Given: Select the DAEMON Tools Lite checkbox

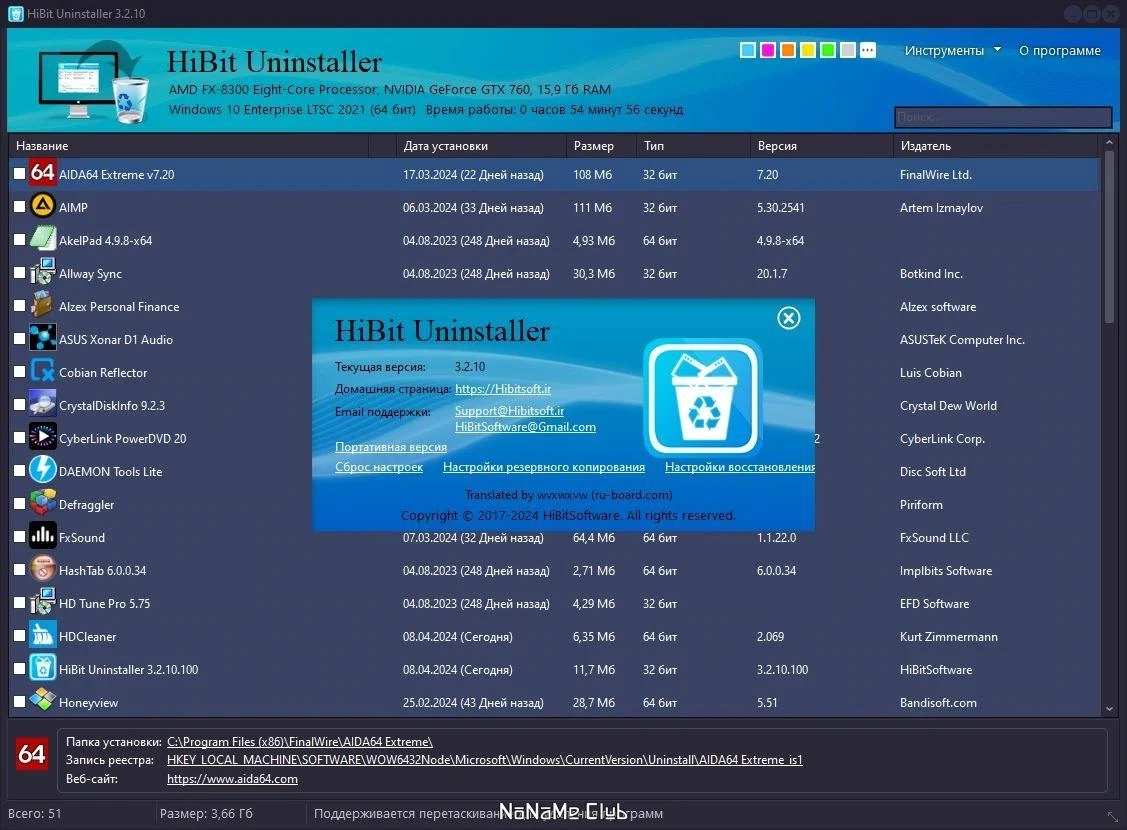Looking at the screenshot, I should point(19,471).
